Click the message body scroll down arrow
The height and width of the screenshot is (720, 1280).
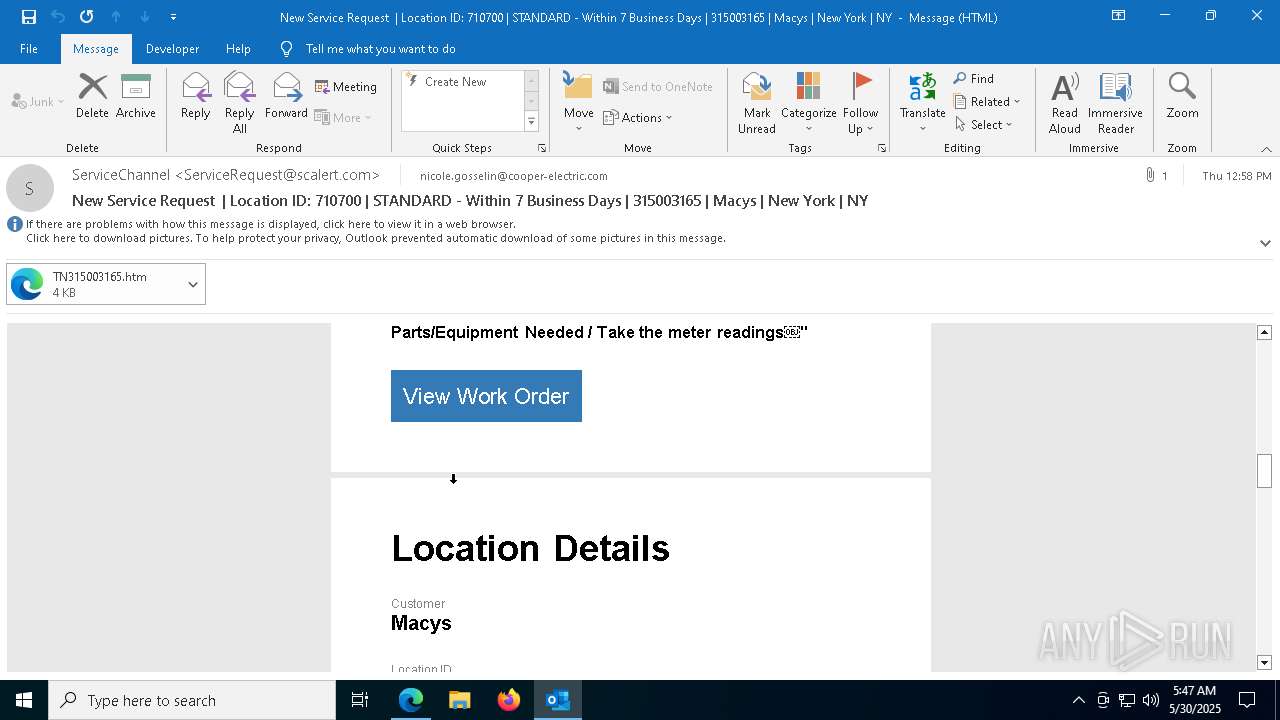(x=1264, y=662)
